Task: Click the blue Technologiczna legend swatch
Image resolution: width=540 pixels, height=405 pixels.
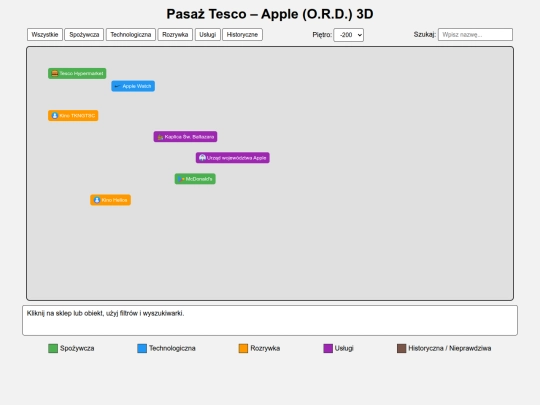Action: pyautogui.click(x=142, y=349)
